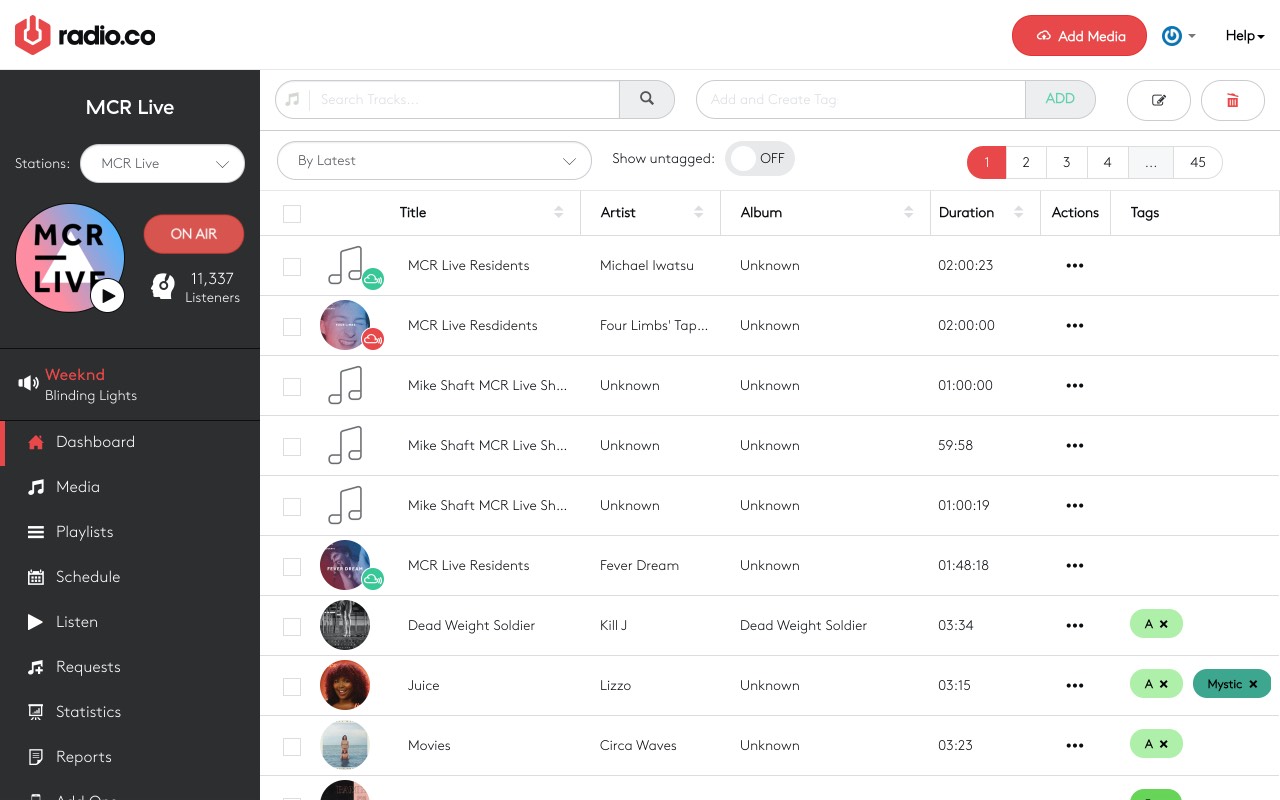The width and height of the screenshot is (1280, 800).
Task: Play the MCR Live station preview
Action: (x=107, y=296)
